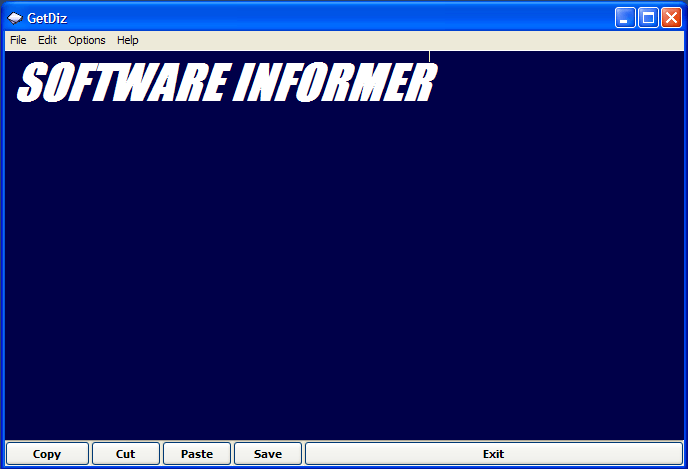The image size is (688, 469).
Task: Save the text with Save button
Action: (268, 454)
